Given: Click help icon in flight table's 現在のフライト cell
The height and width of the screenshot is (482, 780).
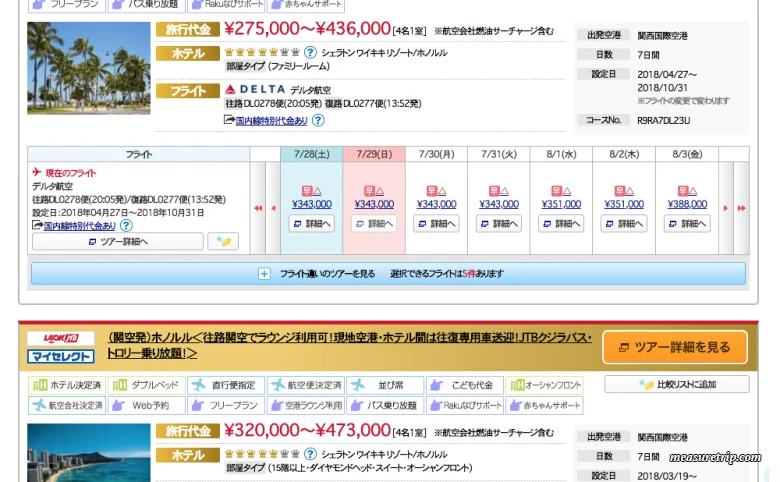Looking at the screenshot, I should point(126,226).
